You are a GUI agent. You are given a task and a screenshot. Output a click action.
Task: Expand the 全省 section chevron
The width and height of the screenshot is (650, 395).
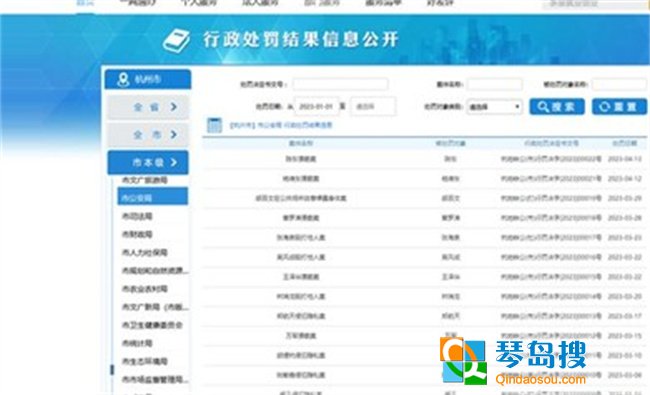(x=174, y=107)
